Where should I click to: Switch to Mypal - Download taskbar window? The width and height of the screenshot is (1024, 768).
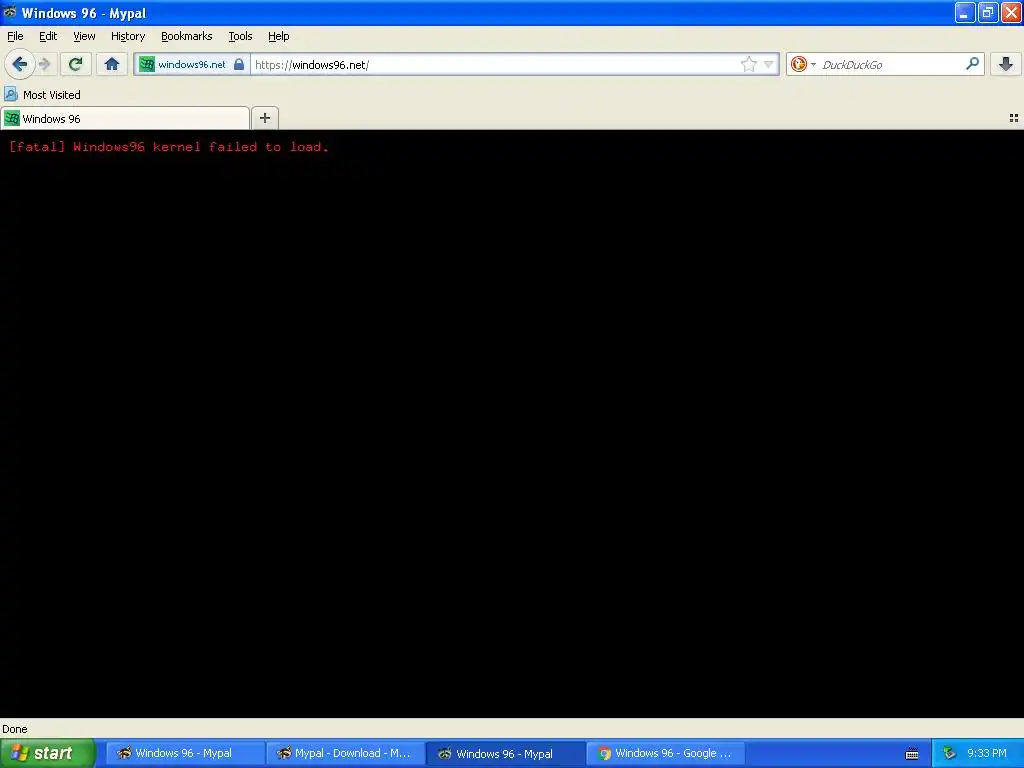[x=344, y=753]
